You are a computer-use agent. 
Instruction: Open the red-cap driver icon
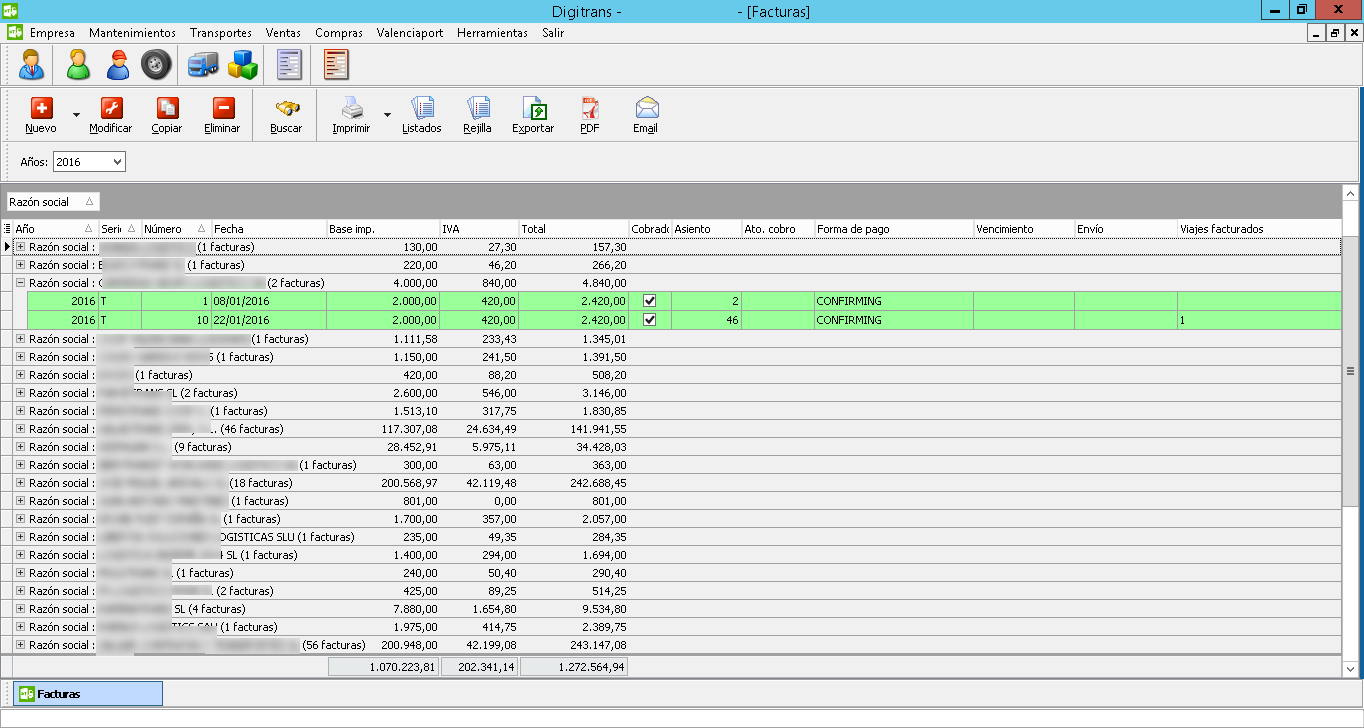[118, 66]
